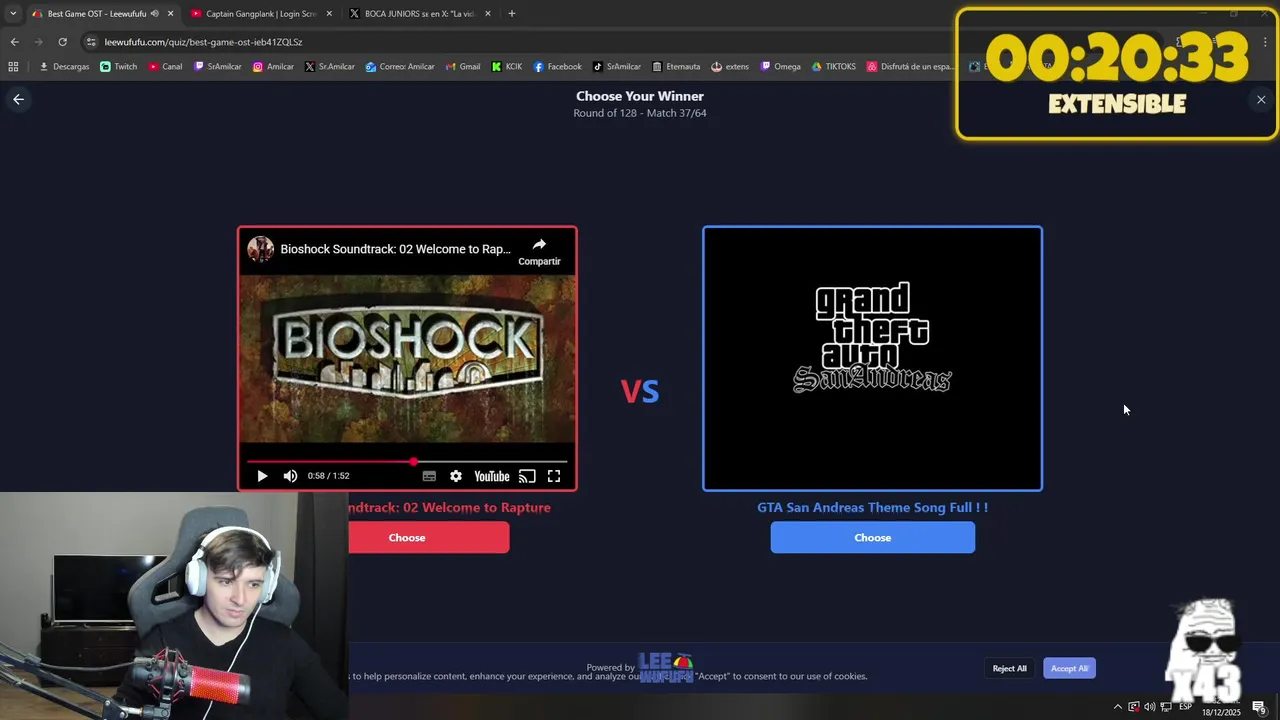This screenshot has width=1280, height=720.
Task: Open the Bioshock video channel avatar
Action: [260, 249]
